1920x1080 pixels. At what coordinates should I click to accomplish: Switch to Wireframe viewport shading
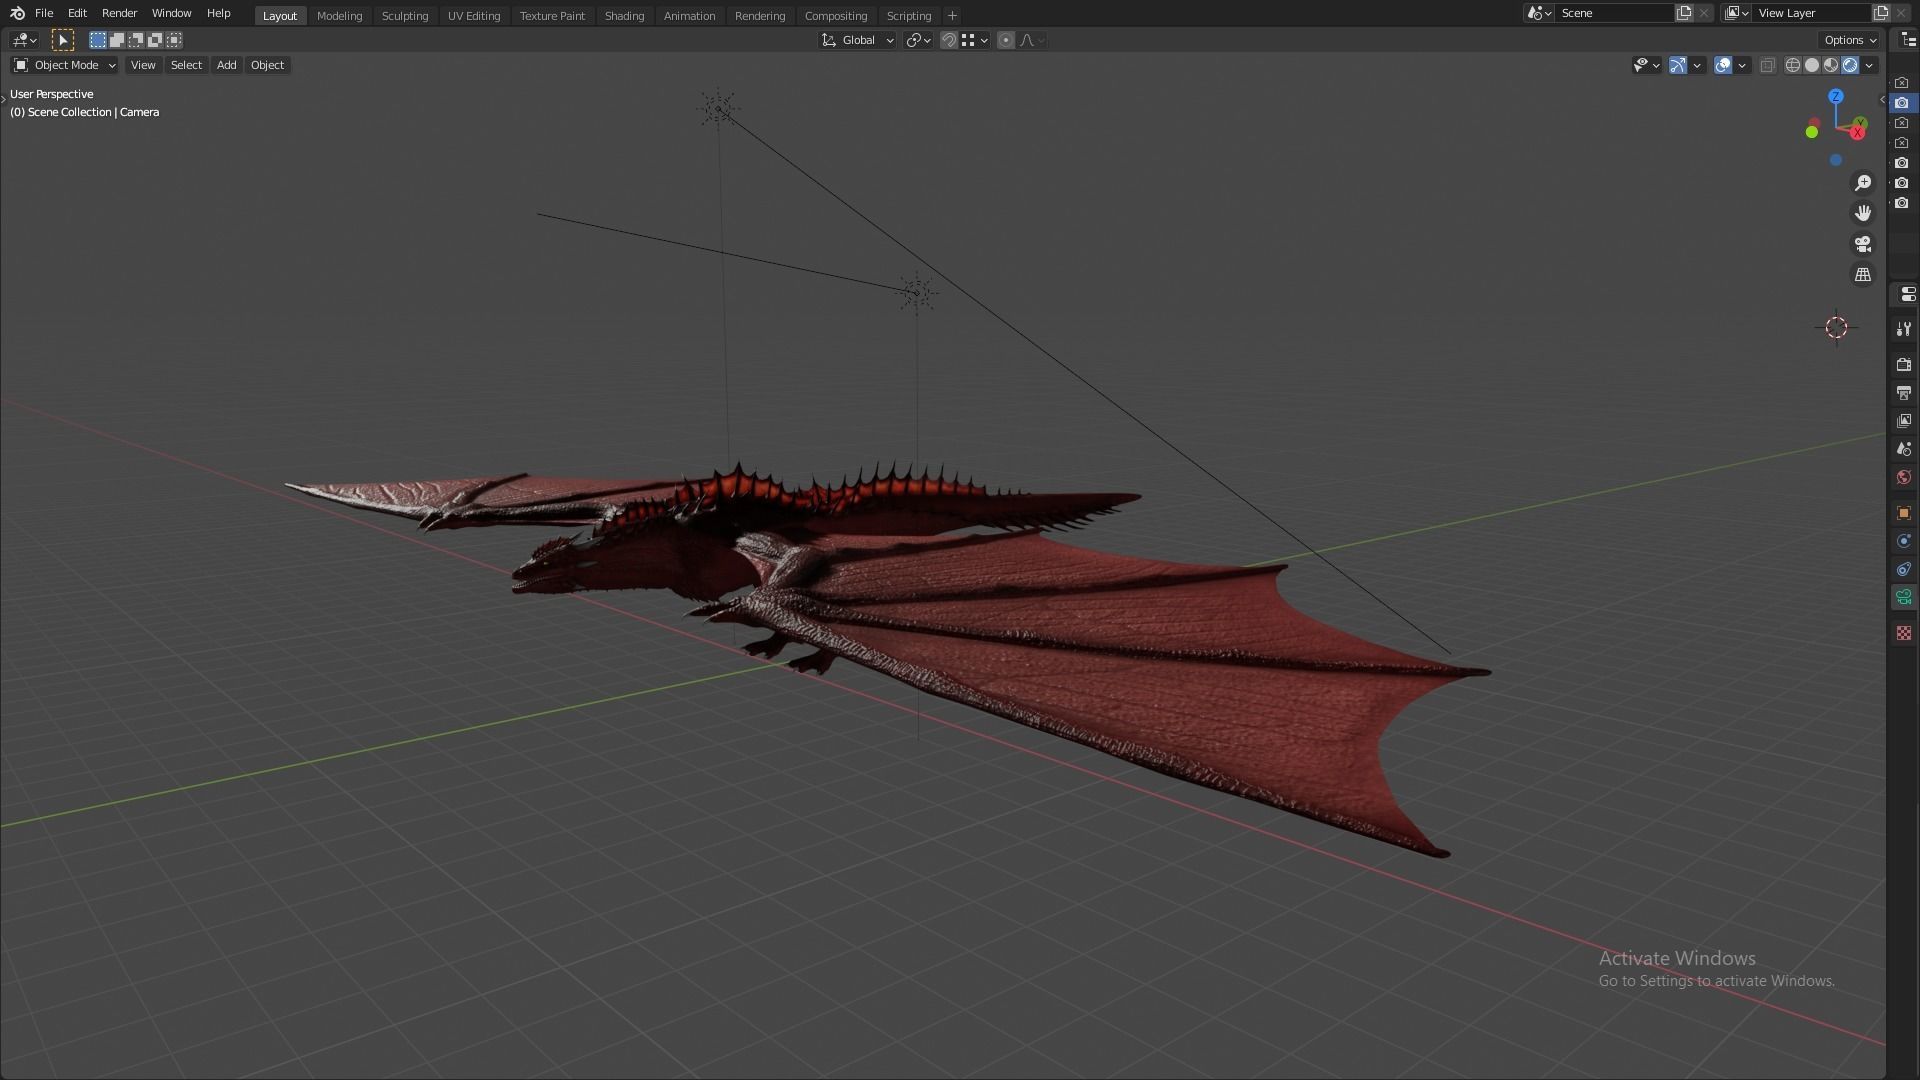click(x=1793, y=65)
